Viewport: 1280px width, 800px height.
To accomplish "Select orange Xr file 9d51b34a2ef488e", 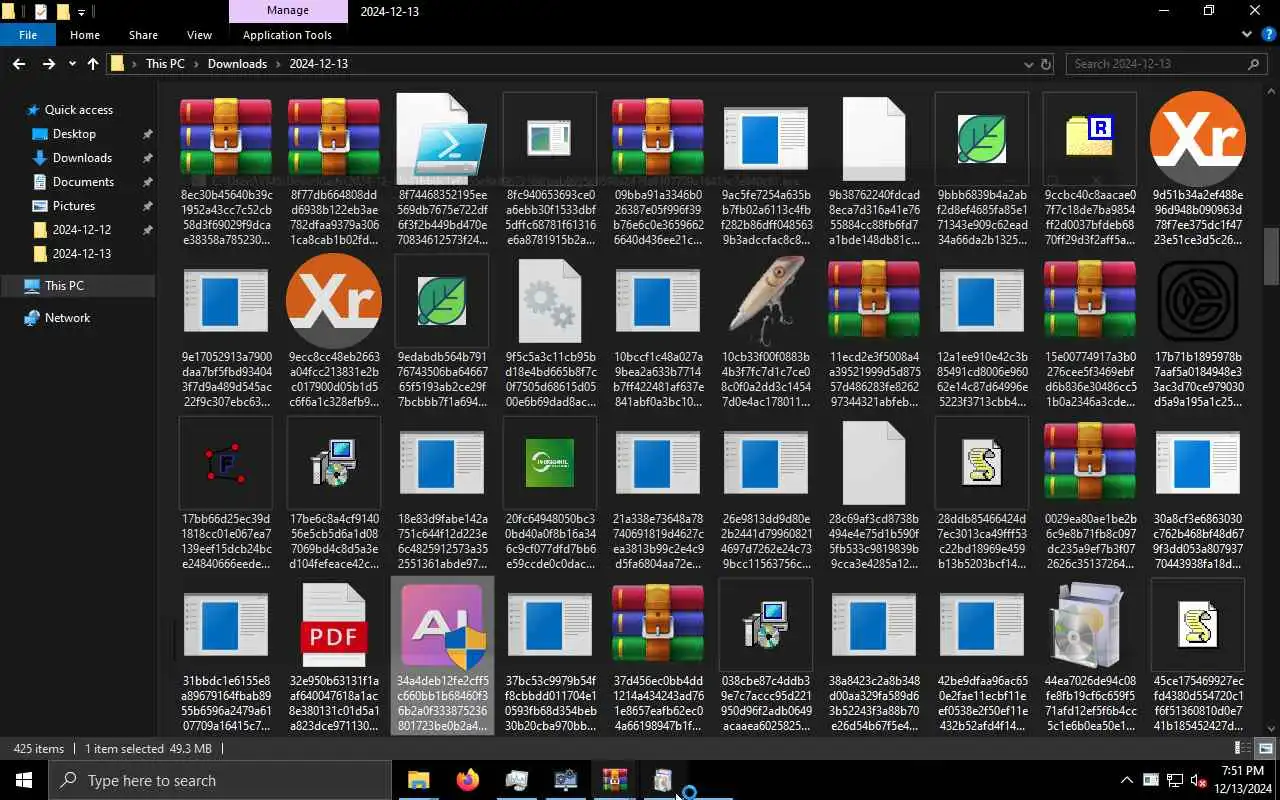I will pos(1198,170).
